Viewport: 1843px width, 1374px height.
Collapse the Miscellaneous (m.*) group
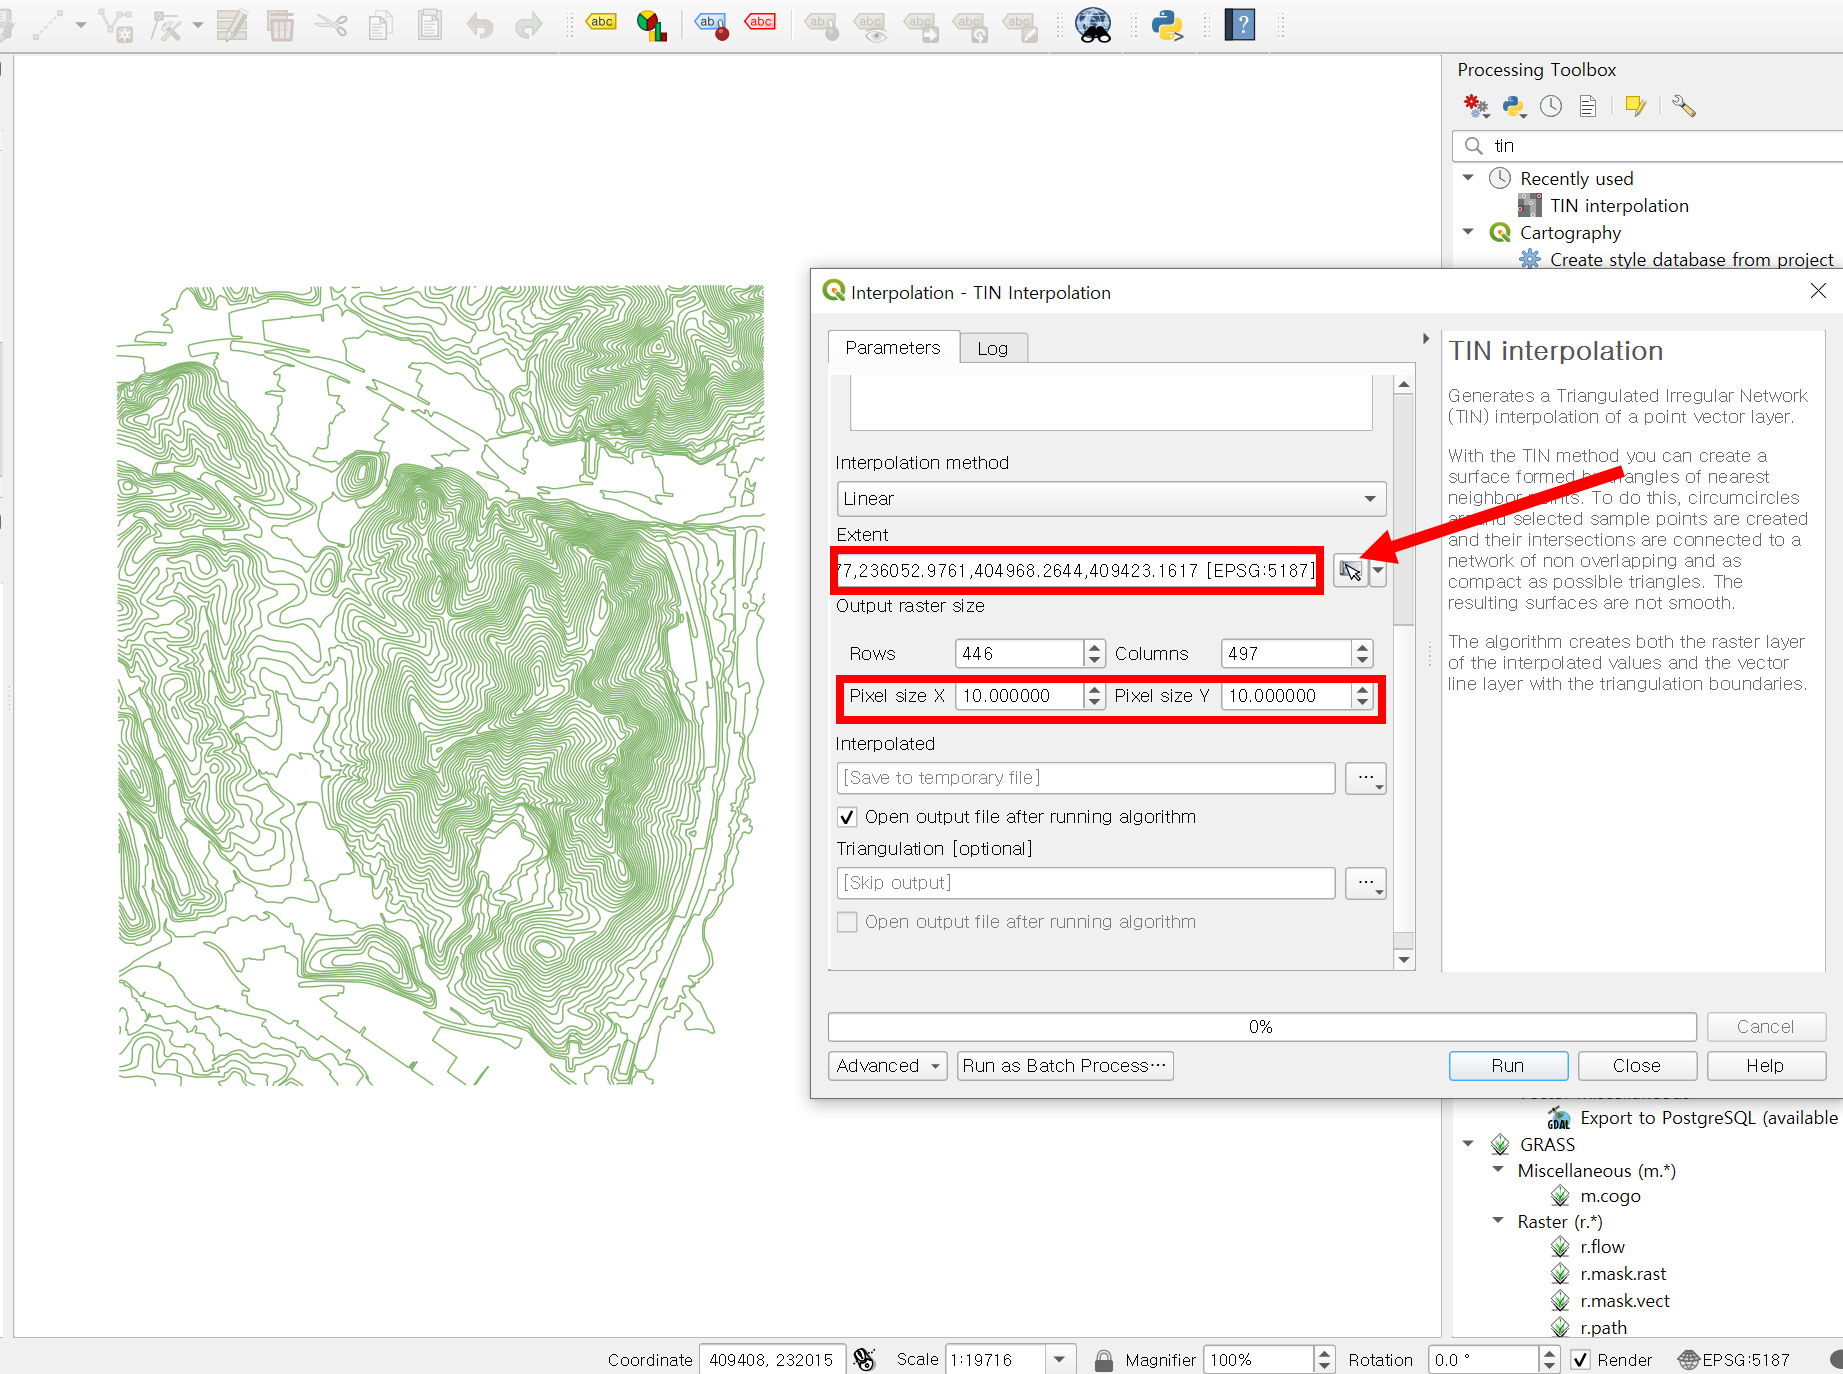click(1498, 1169)
